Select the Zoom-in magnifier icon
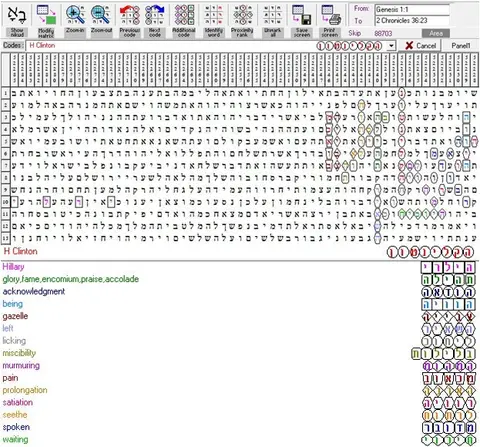 75,15
